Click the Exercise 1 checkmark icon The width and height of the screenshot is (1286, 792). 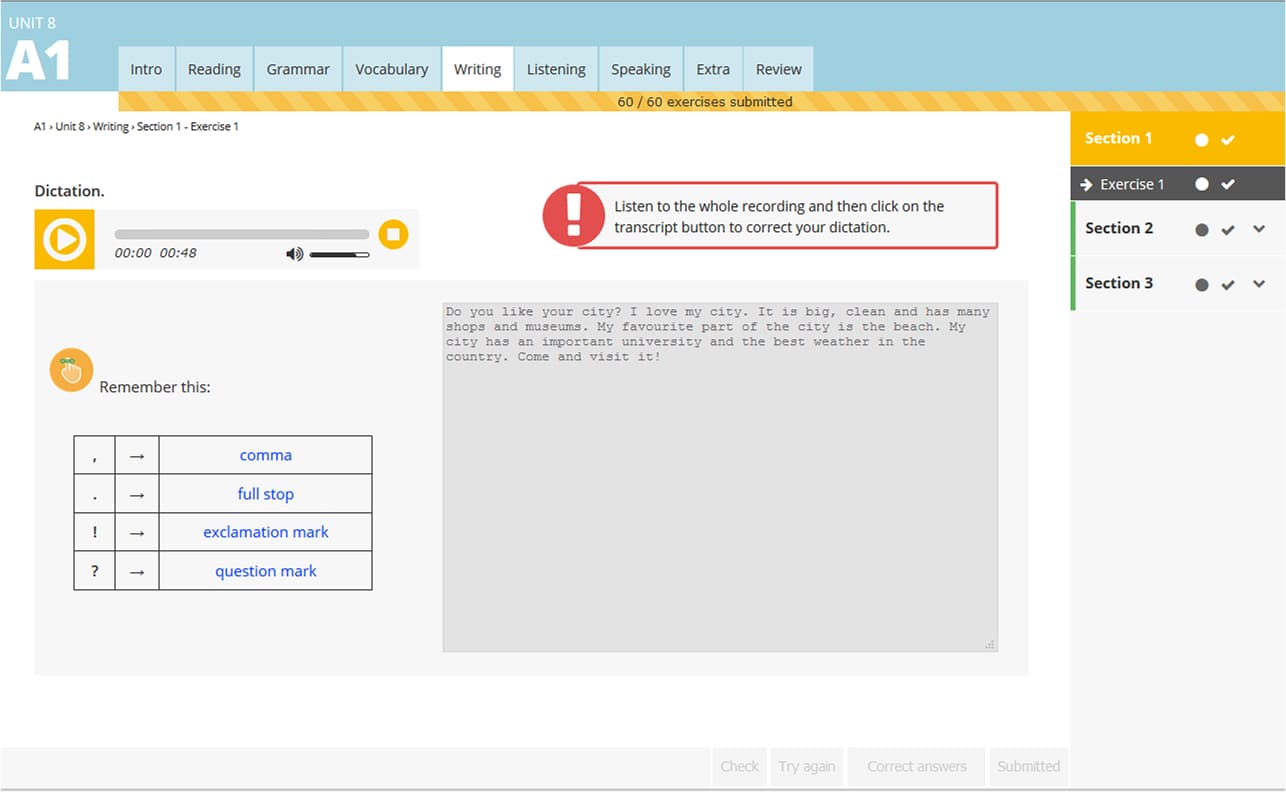coord(1228,184)
